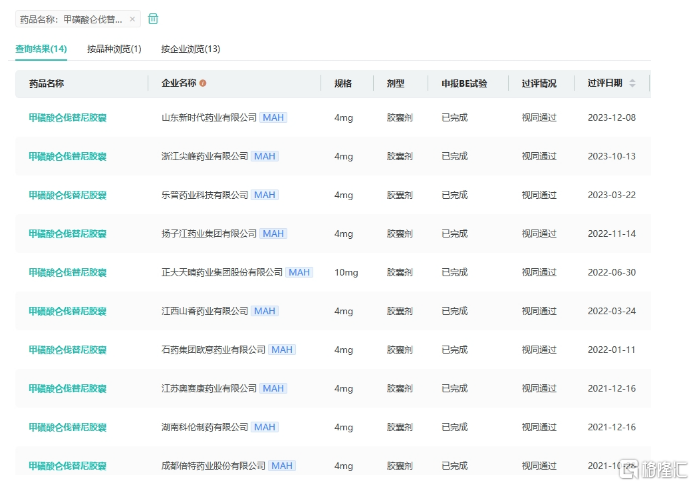This screenshot has width=694, height=486.
Task: Remove the 药品名称 filter tag with its x
Action: click(x=132, y=19)
